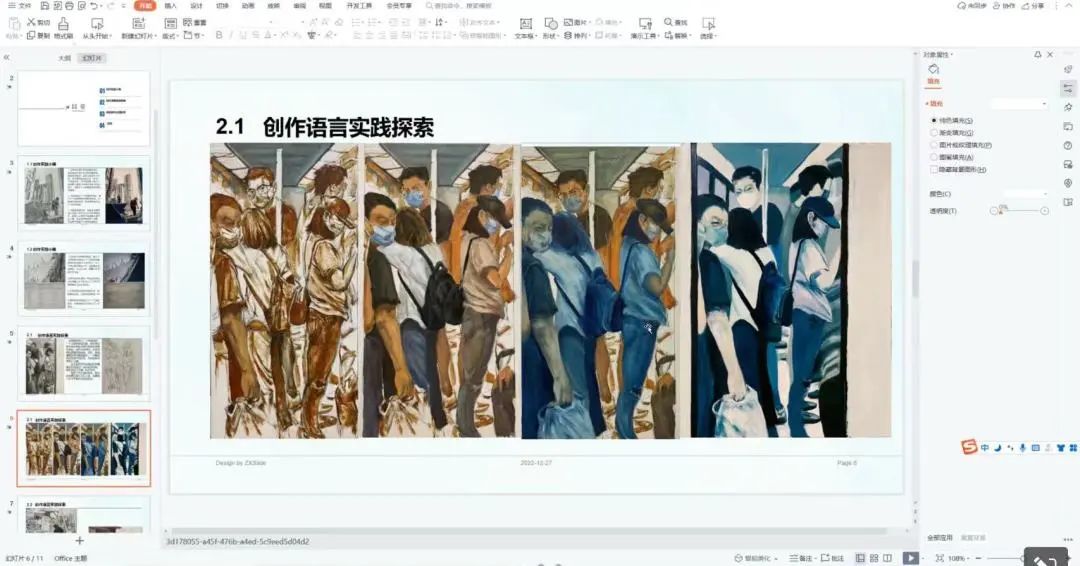
Task: Switch to the Insert (插入) ribbon tab
Action: click(x=171, y=6)
